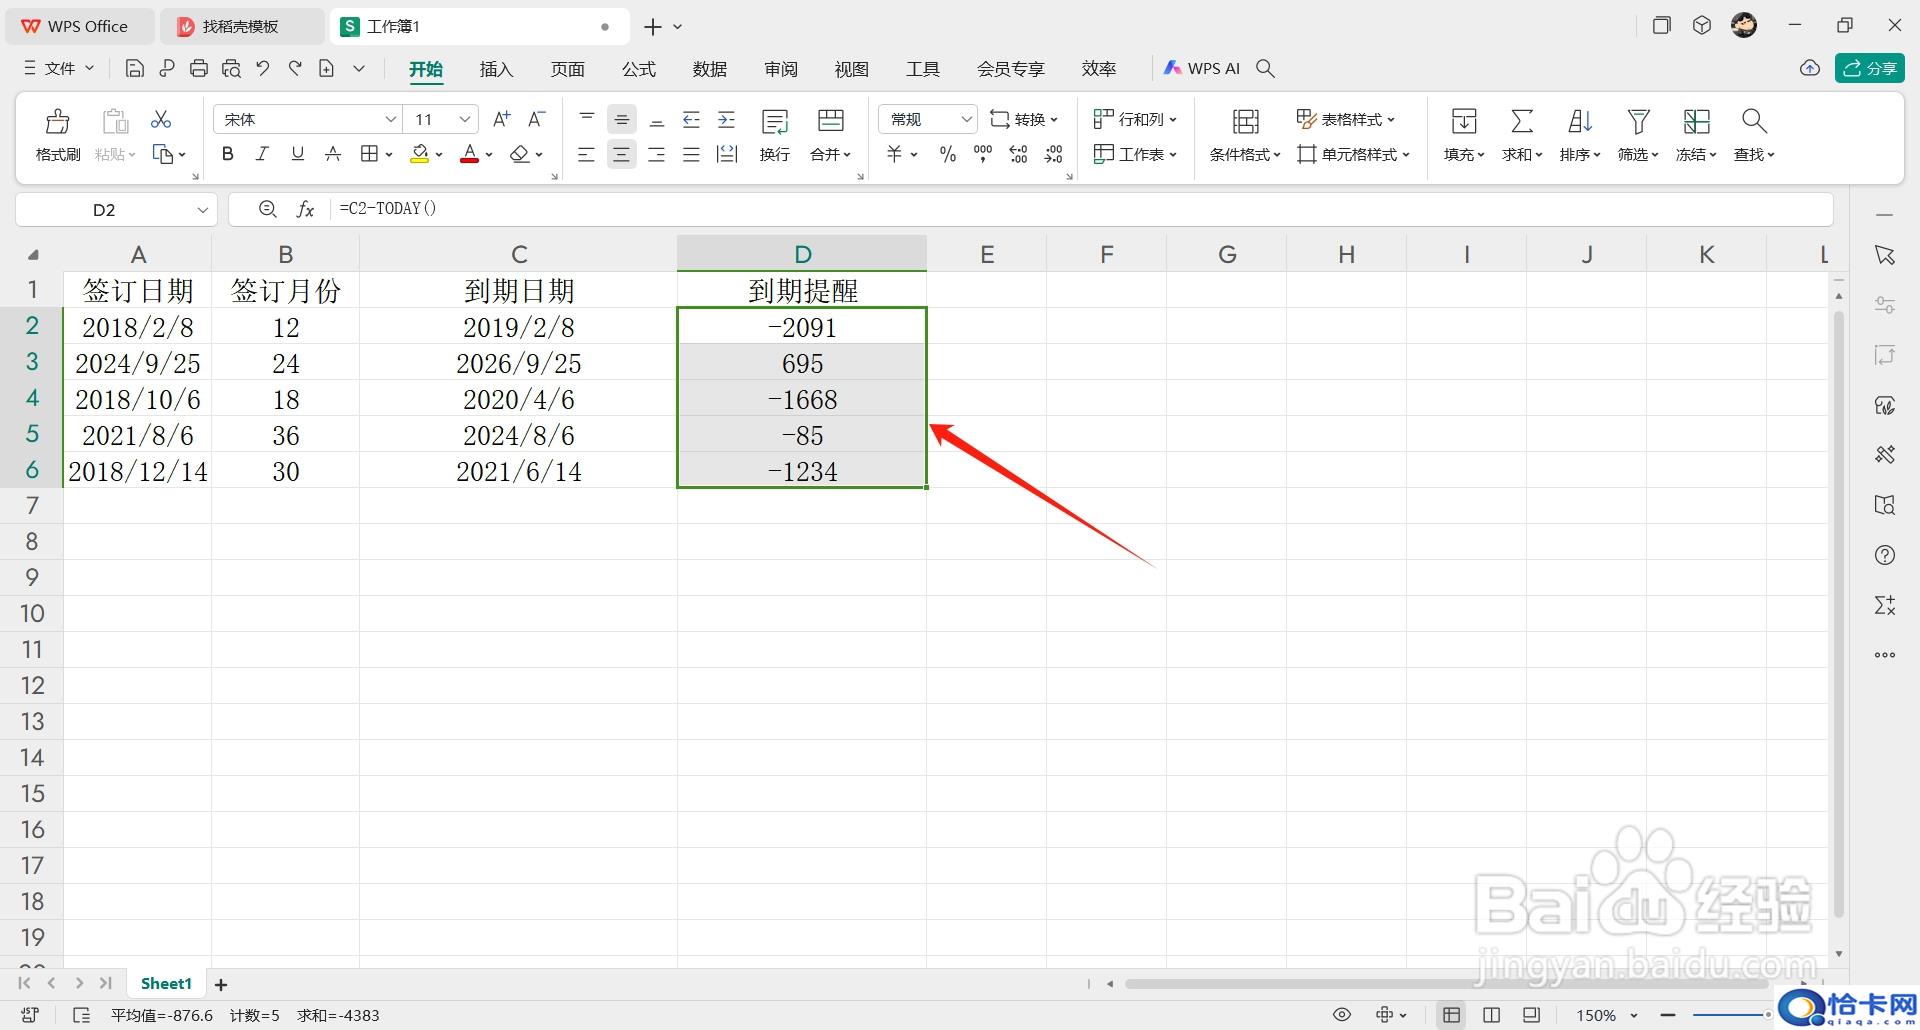Click the 排序 (Sort) button
This screenshot has height=1030, width=1920.
(1580, 135)
